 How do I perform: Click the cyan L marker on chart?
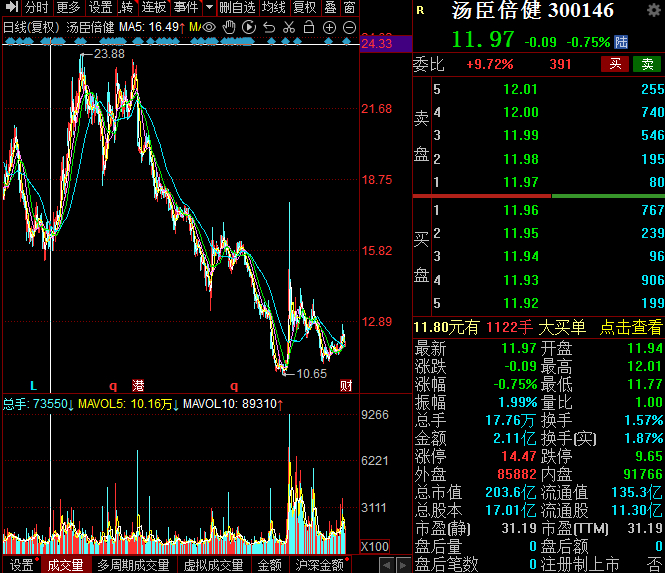tap(34, 386)
